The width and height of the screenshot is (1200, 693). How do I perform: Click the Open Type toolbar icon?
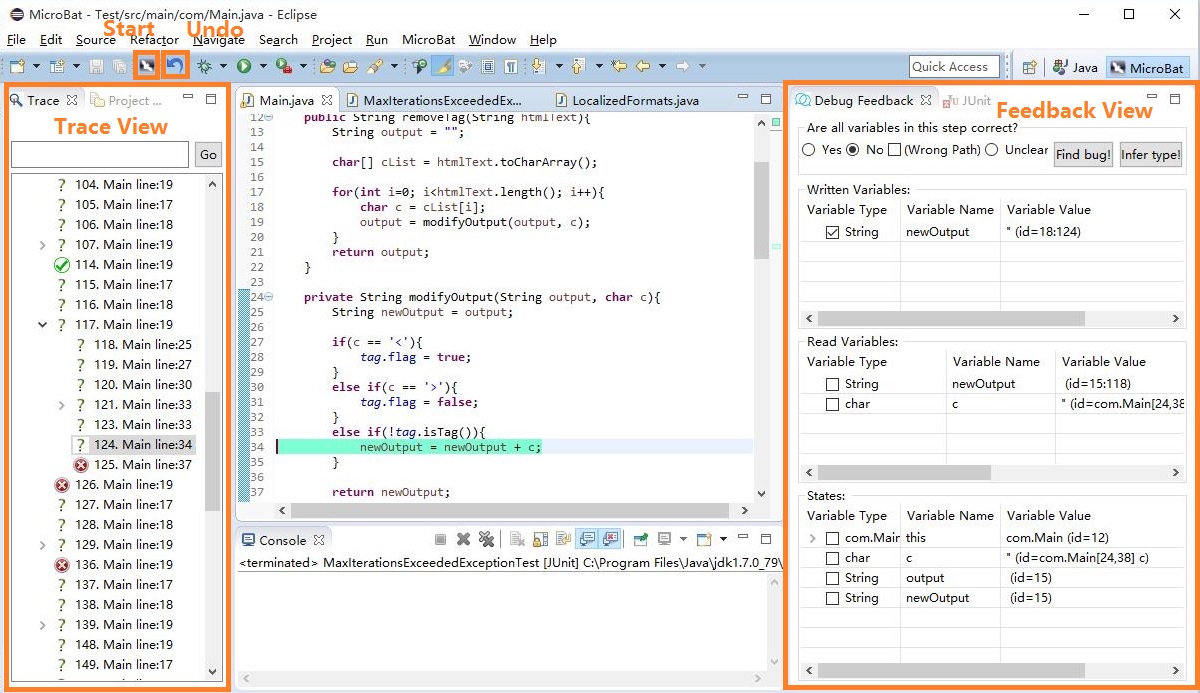(x=327, y=66)
